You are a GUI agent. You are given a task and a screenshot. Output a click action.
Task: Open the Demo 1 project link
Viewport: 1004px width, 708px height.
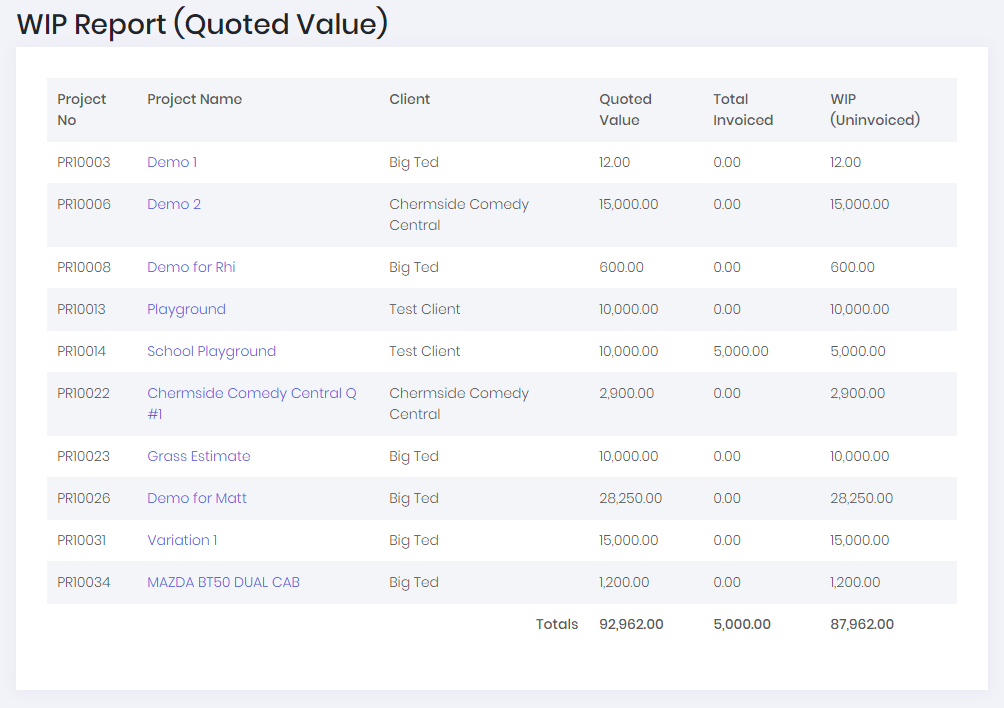(172, 162)
